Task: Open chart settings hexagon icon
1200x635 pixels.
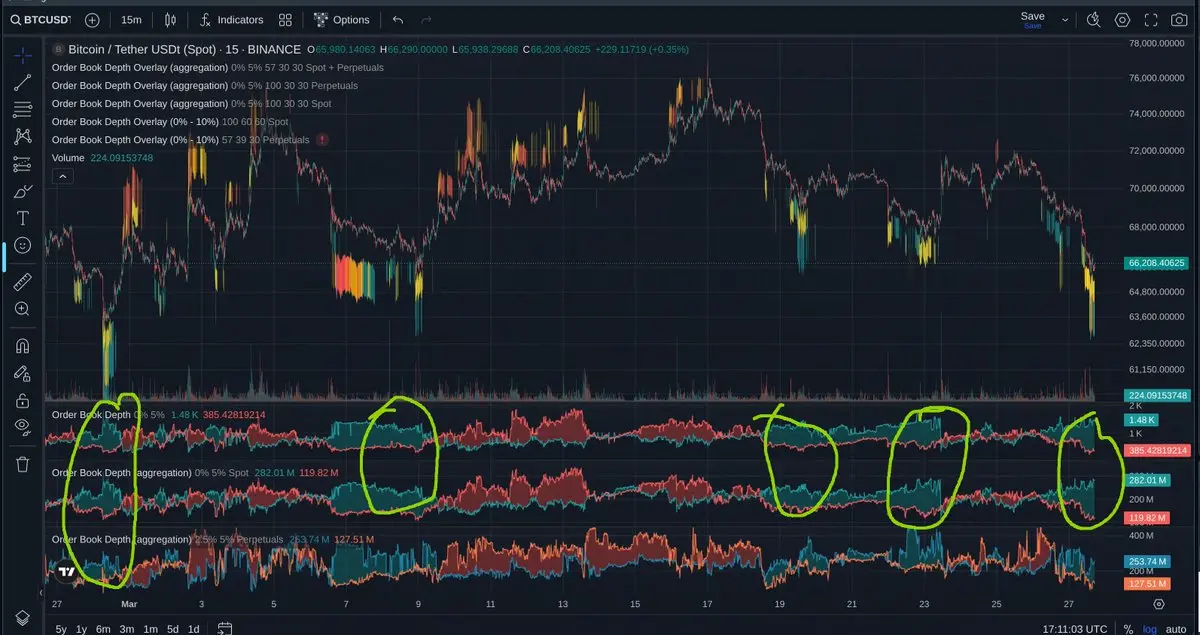Action: [1122, 19]
